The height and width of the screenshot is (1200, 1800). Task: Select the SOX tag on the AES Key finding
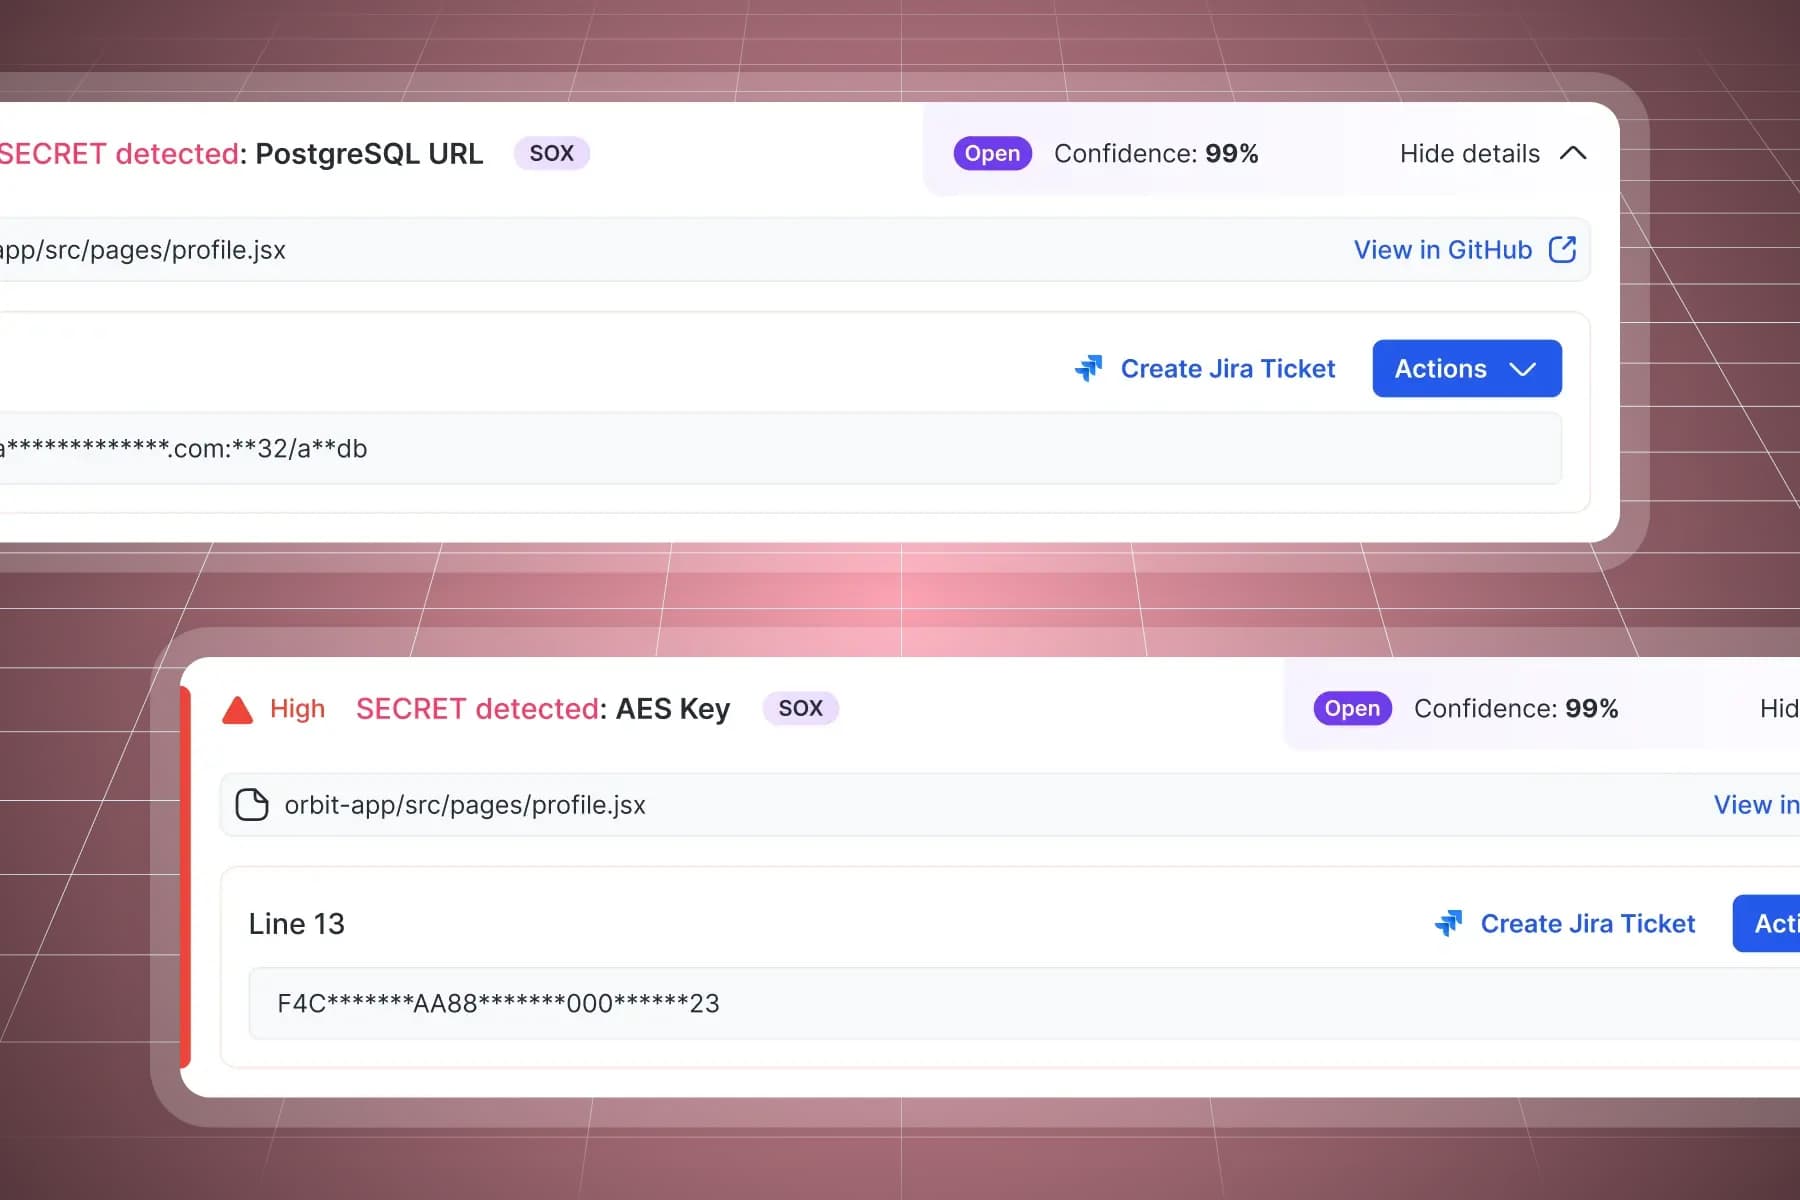point(800,708)
